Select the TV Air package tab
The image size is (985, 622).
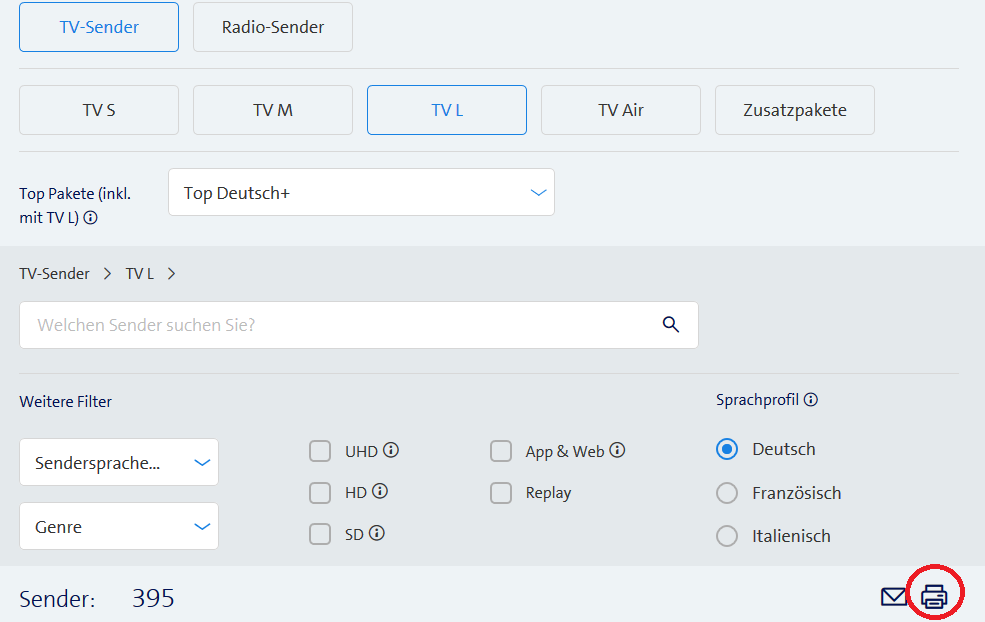tap(620, 110)
